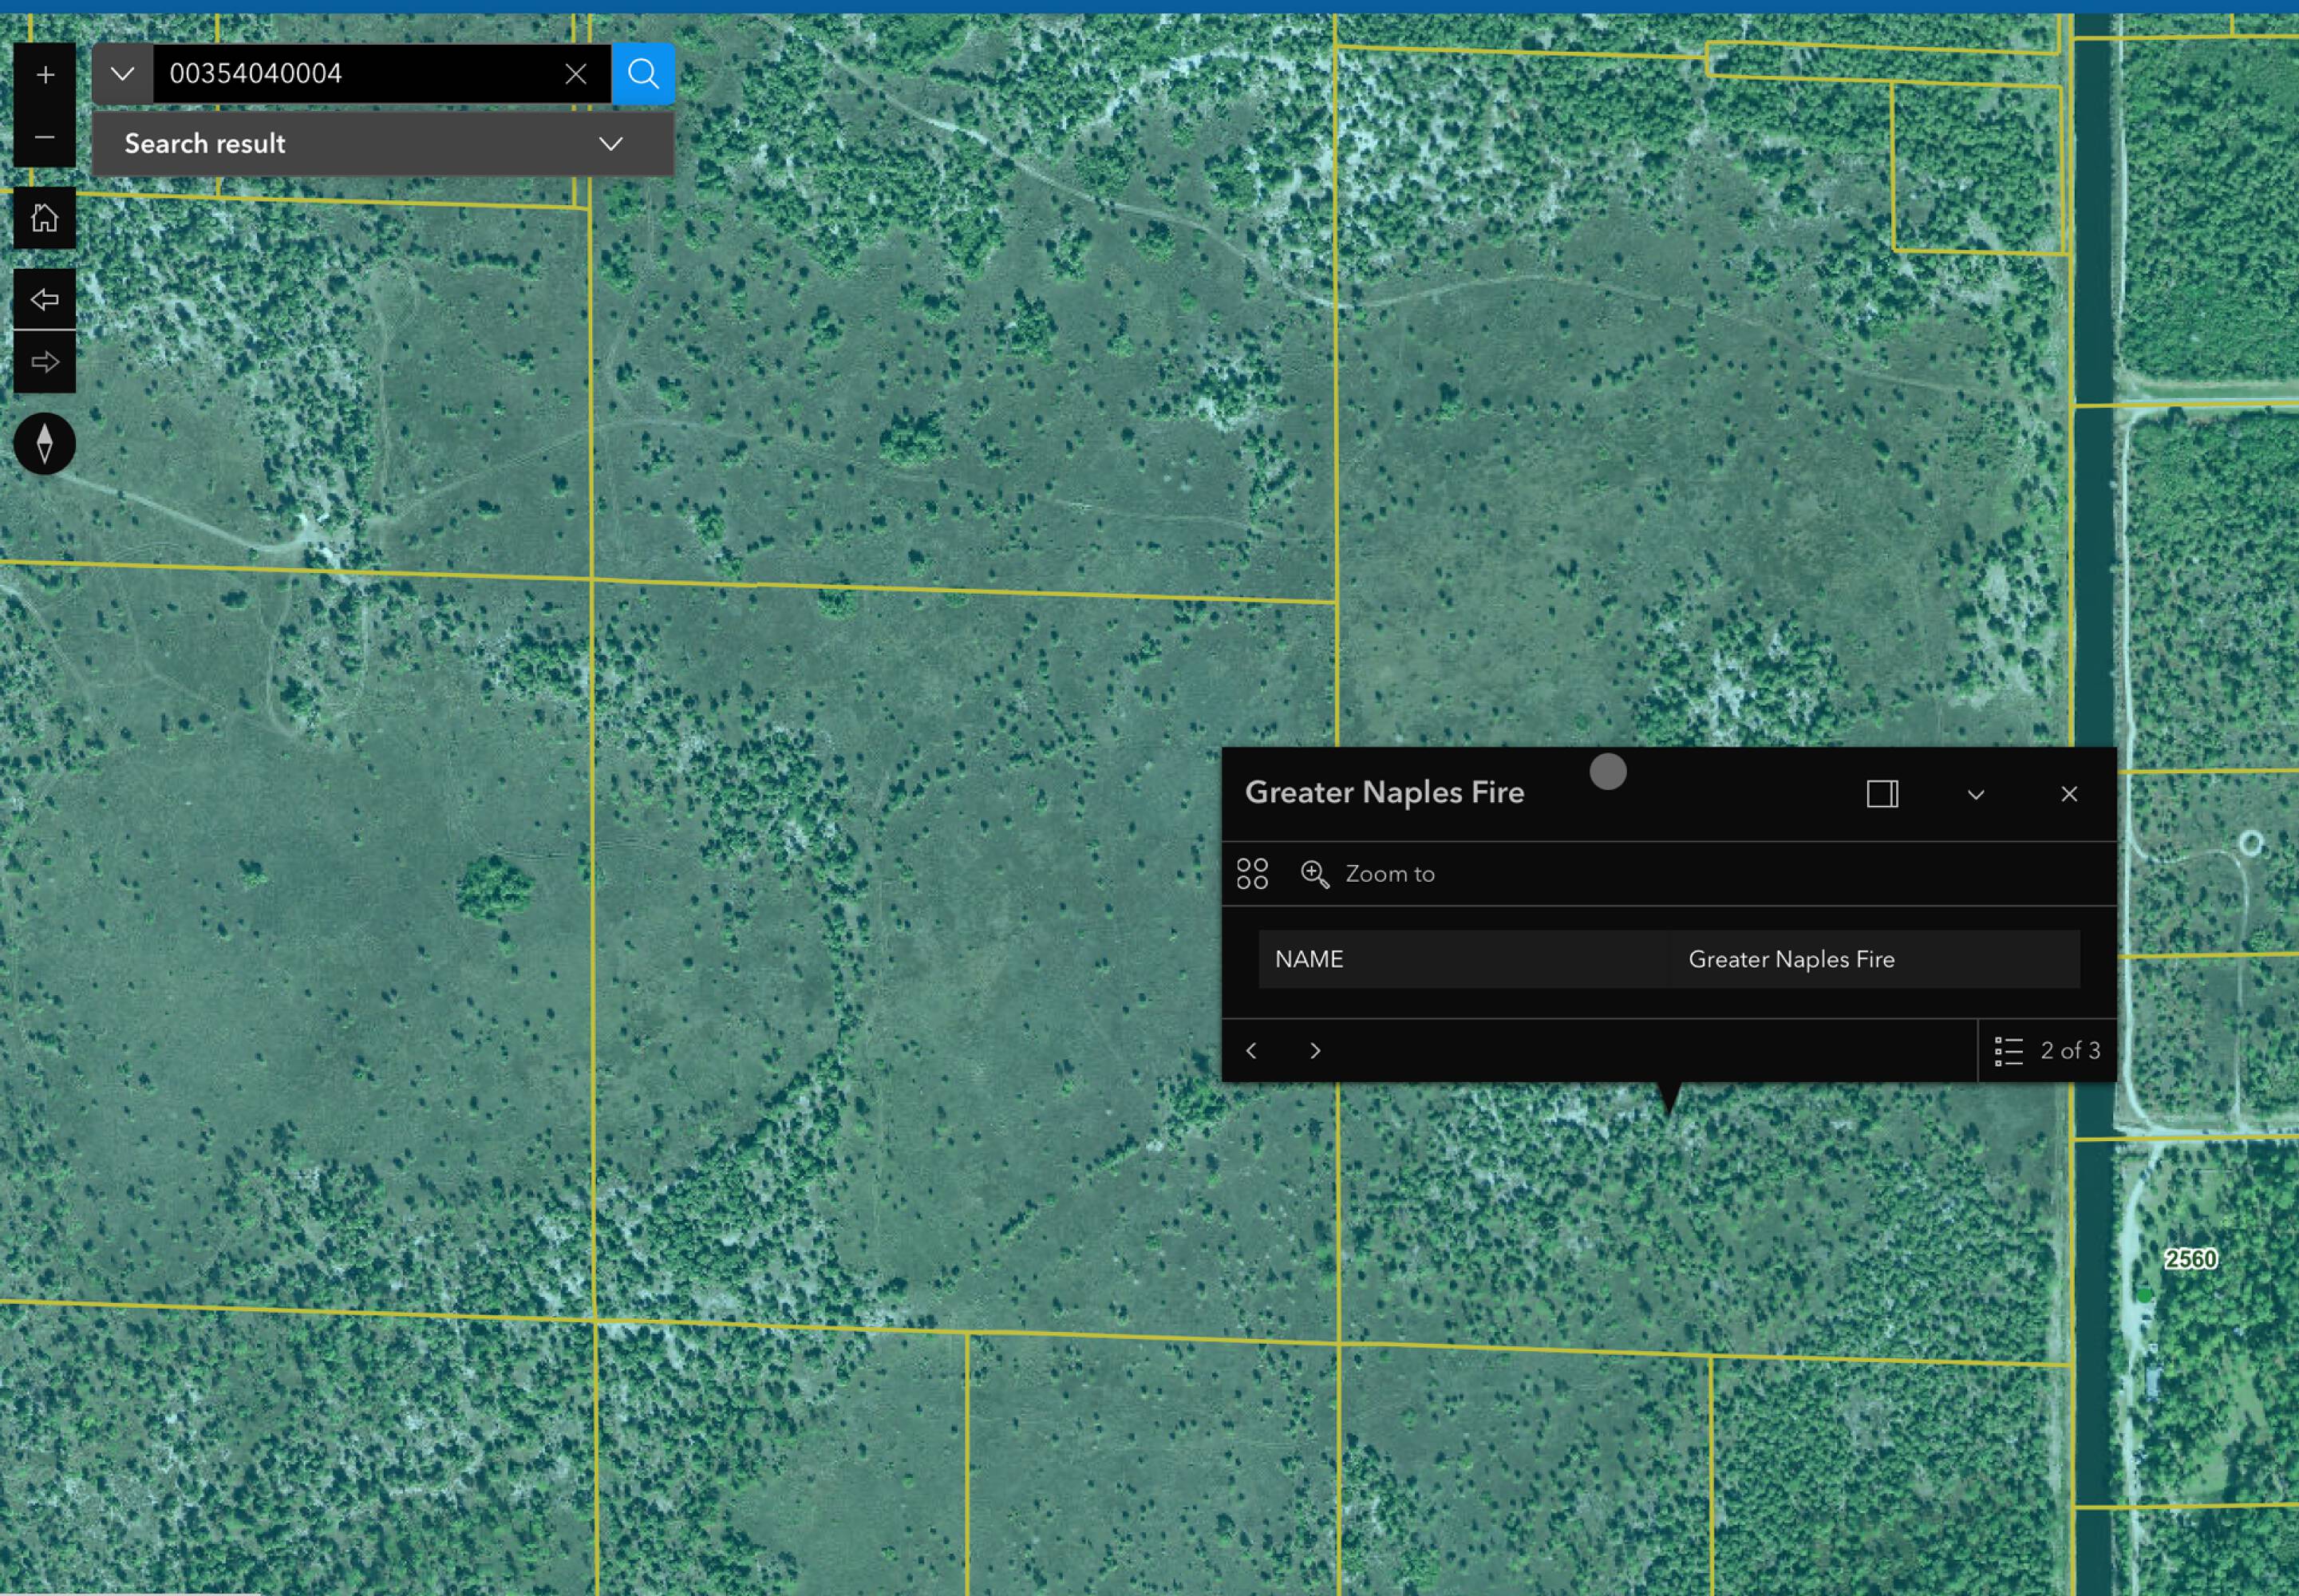Click the 2560 address label on map

[2190, 1259]
